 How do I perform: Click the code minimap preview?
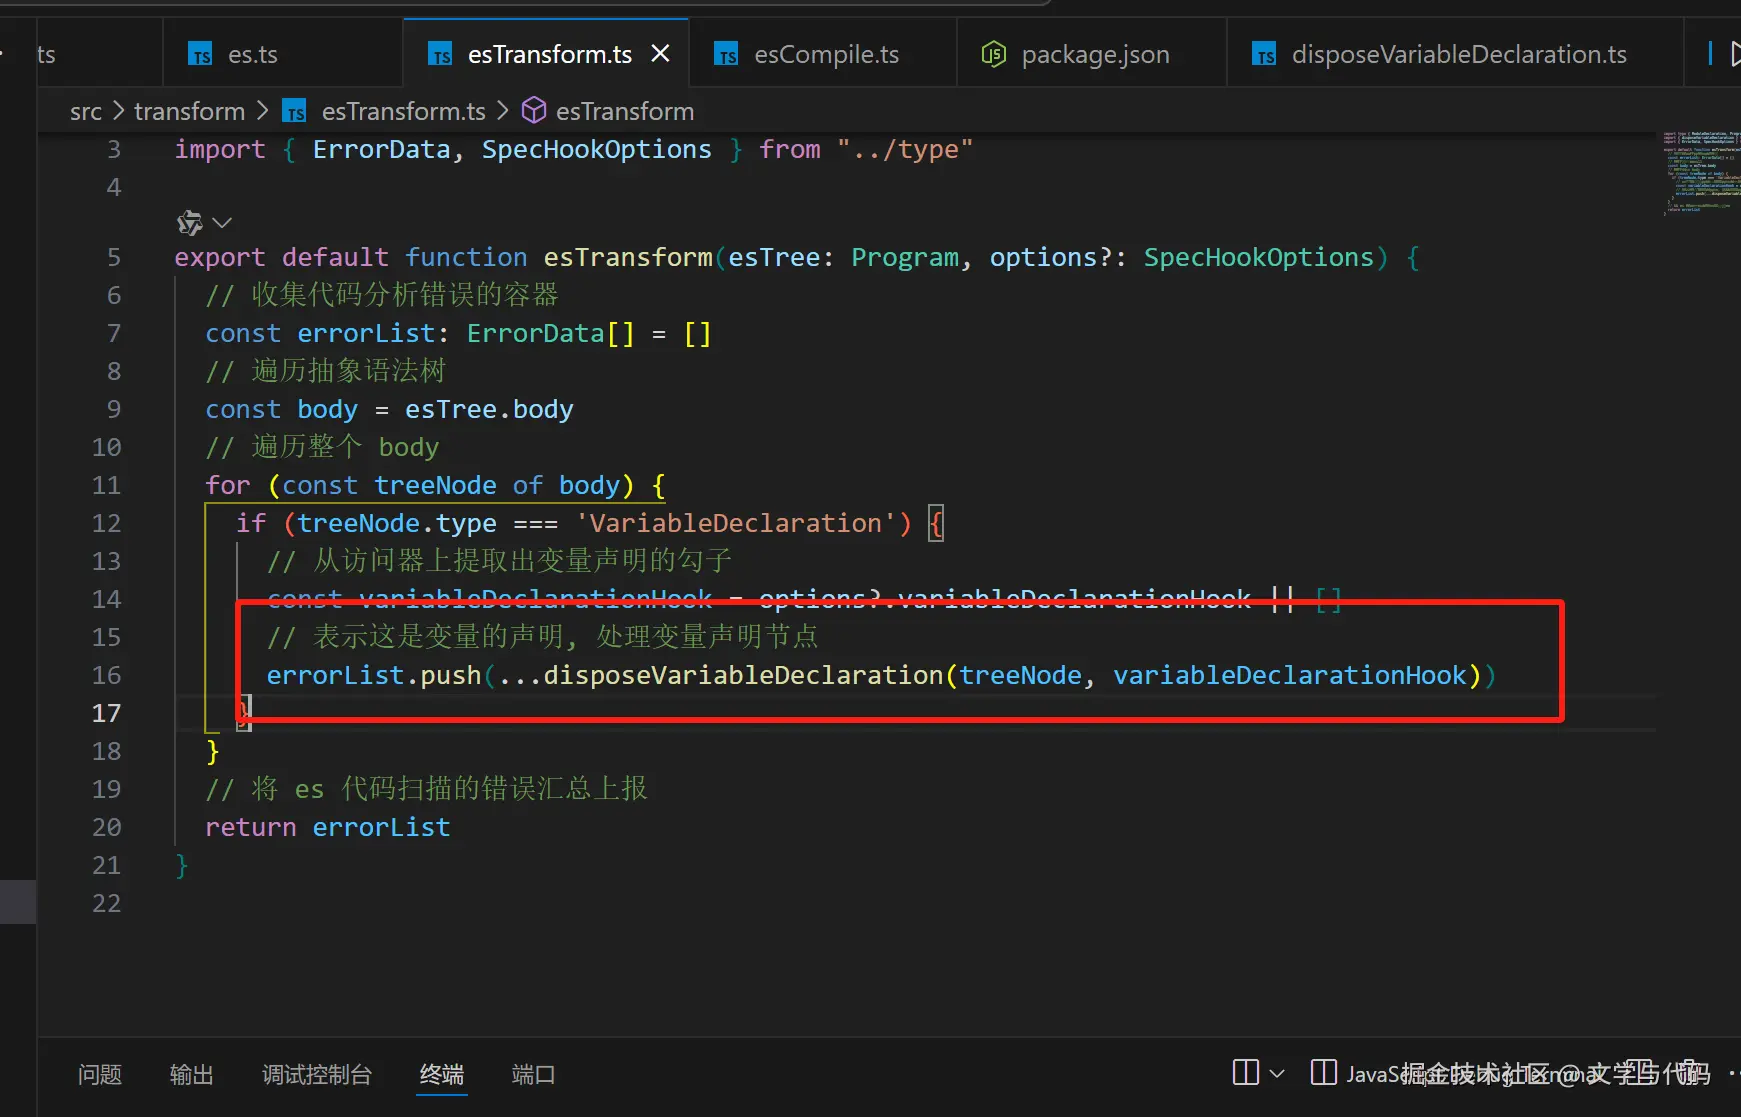click(x=1700, y=172)
